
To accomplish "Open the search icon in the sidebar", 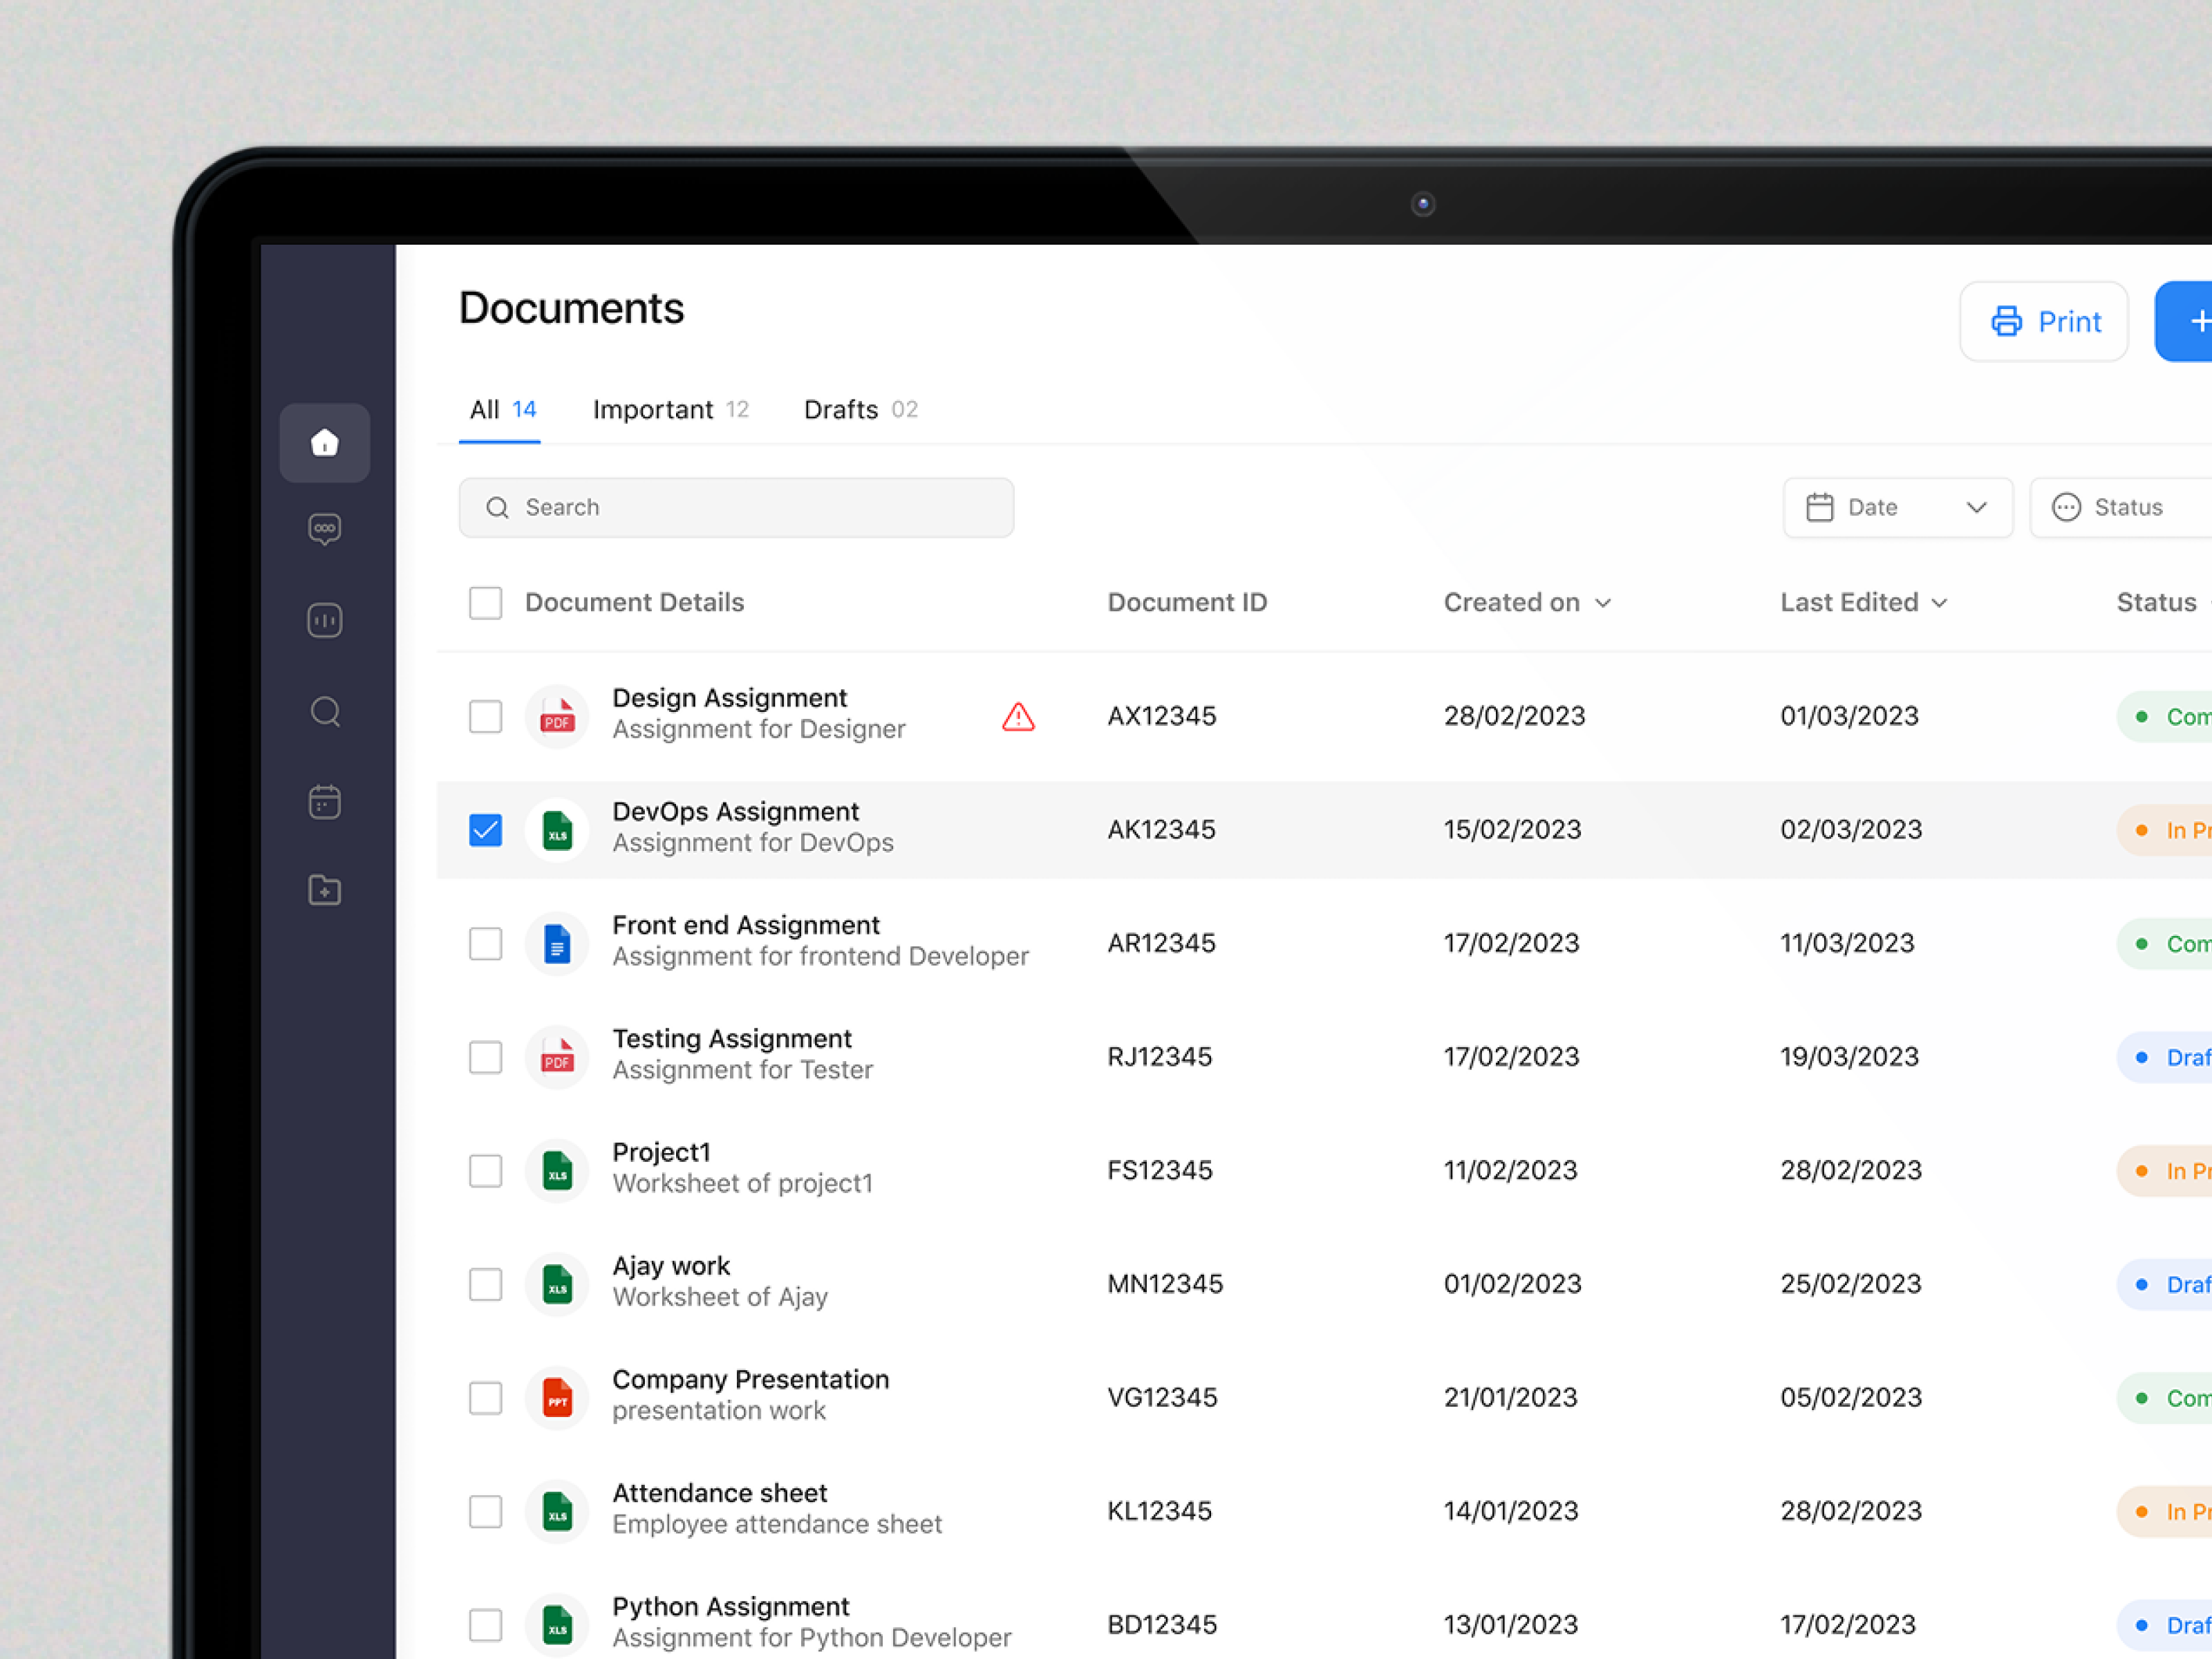I will pyautogui.click(x=324, y=711).
